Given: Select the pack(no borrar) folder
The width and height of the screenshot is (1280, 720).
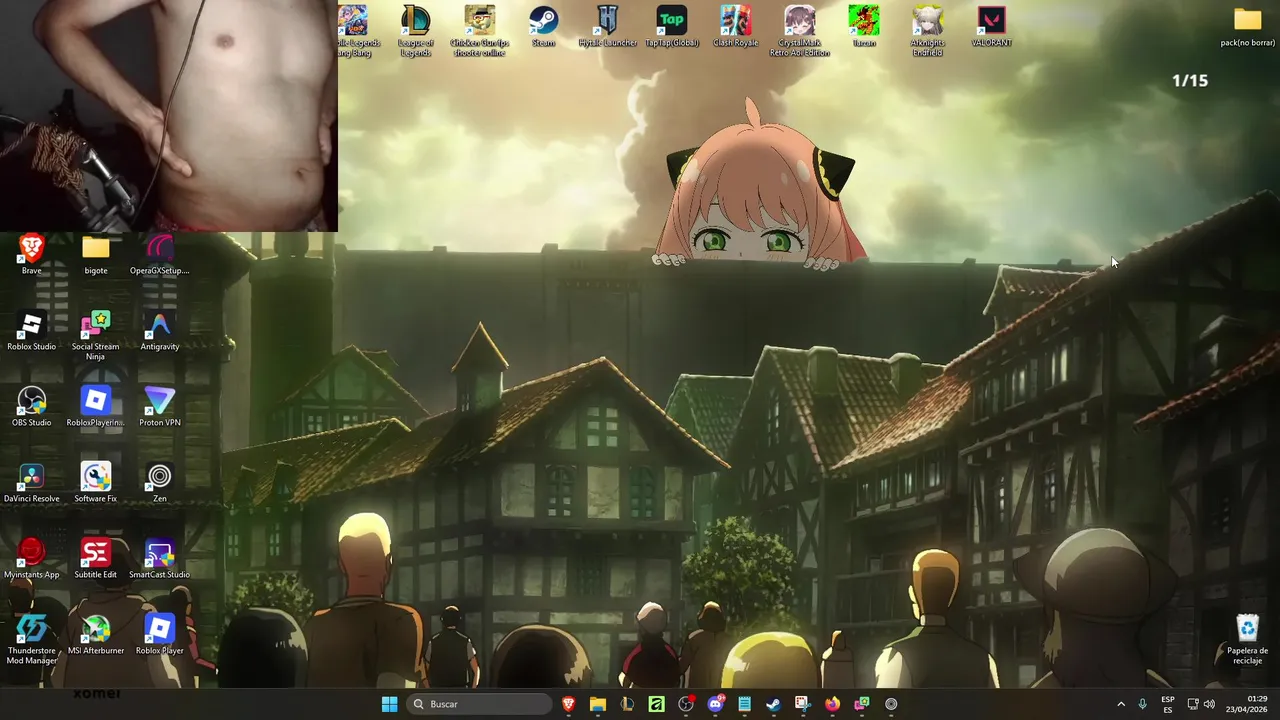Looking at the screenshot, I should pyautogui.click(x=1247, y=27).
